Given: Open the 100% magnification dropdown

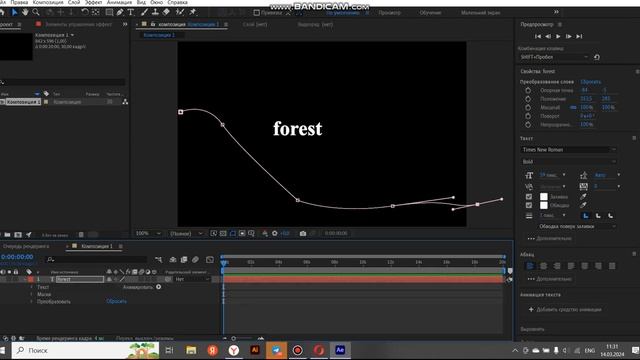Looking at the screenshot, I should [x=148, y=233].
